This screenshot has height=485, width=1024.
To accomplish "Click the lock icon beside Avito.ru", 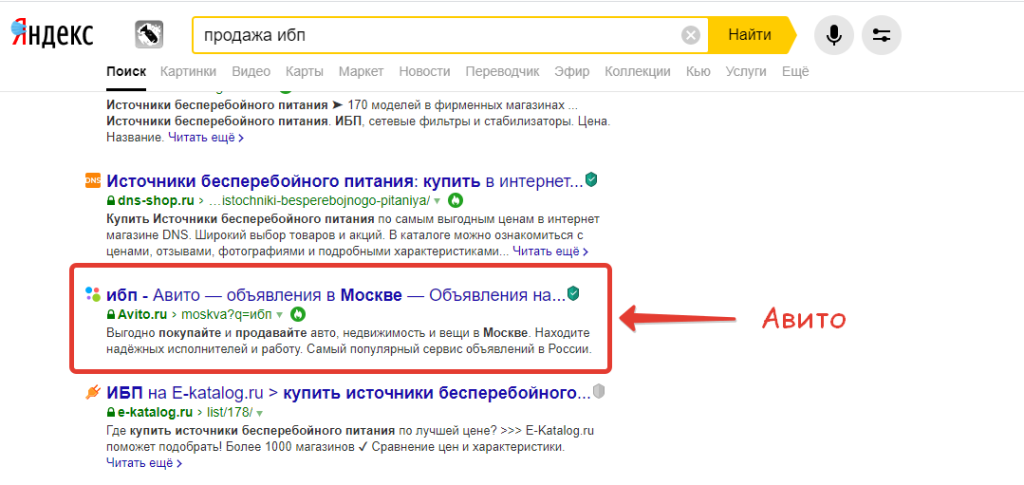I will click(x=110, y=314).
